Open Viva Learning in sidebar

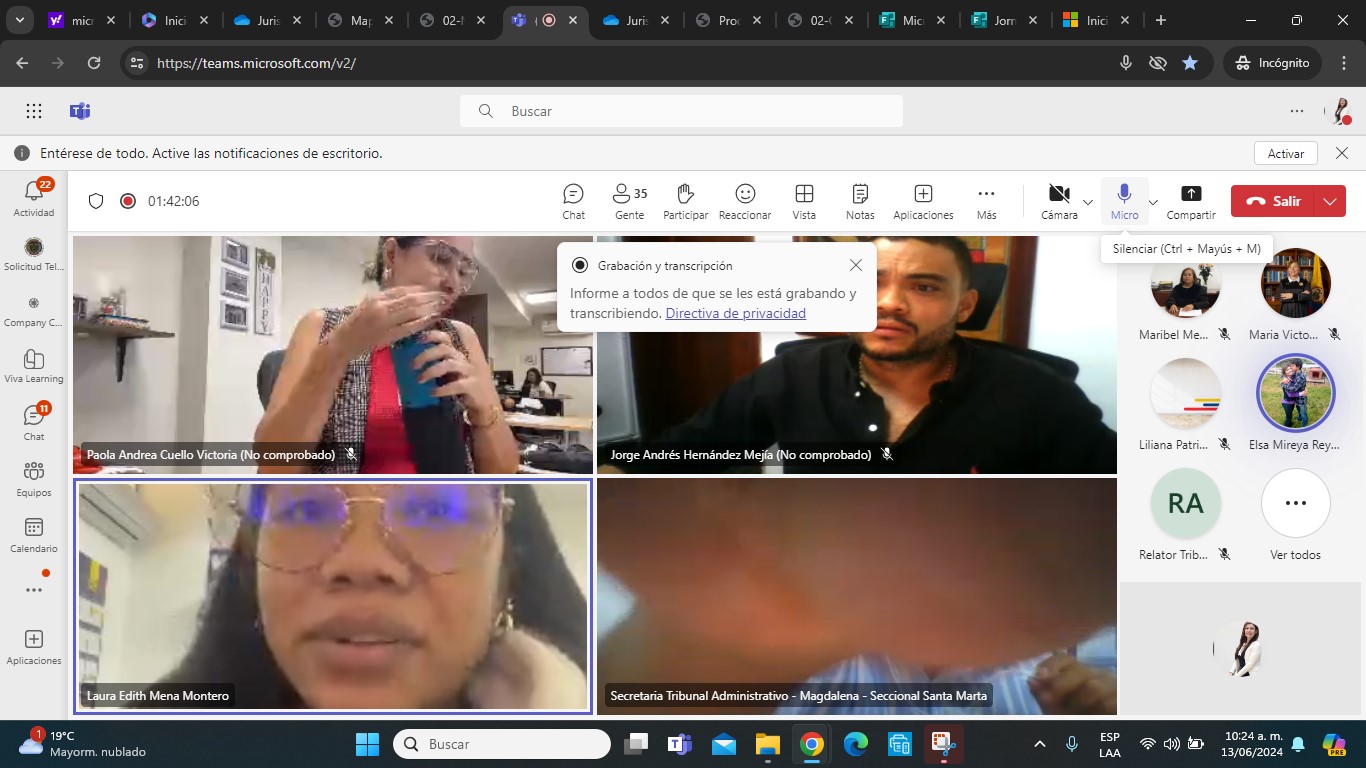pos(34,366)
